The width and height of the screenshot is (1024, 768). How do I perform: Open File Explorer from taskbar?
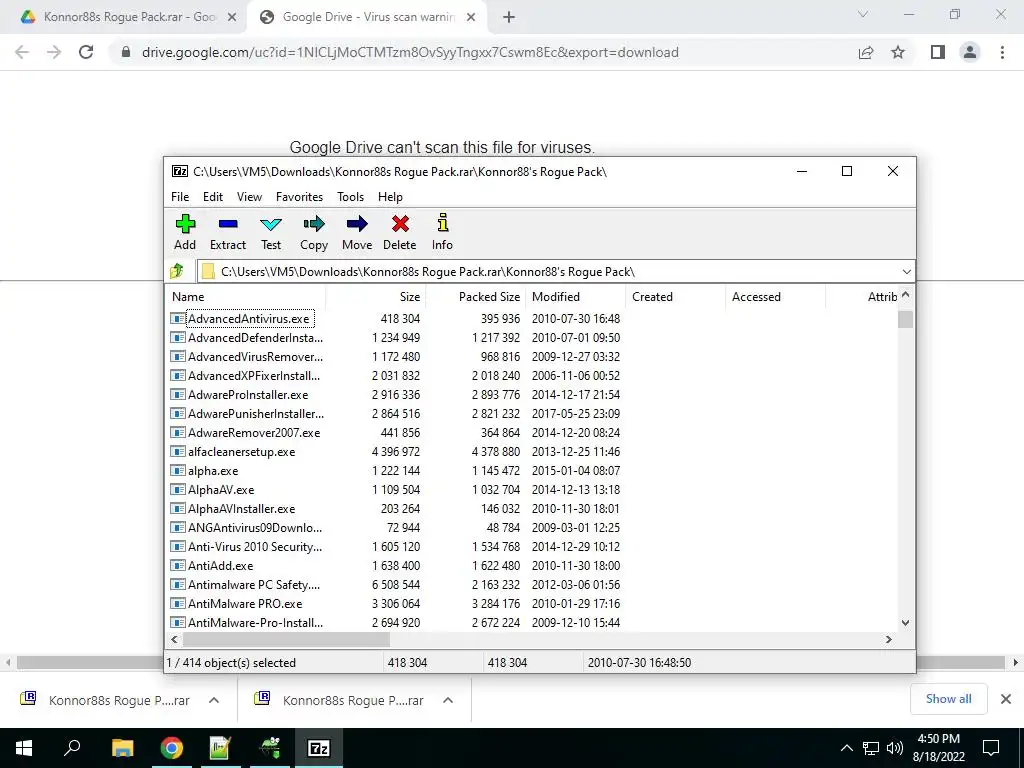tap(122, 748)
